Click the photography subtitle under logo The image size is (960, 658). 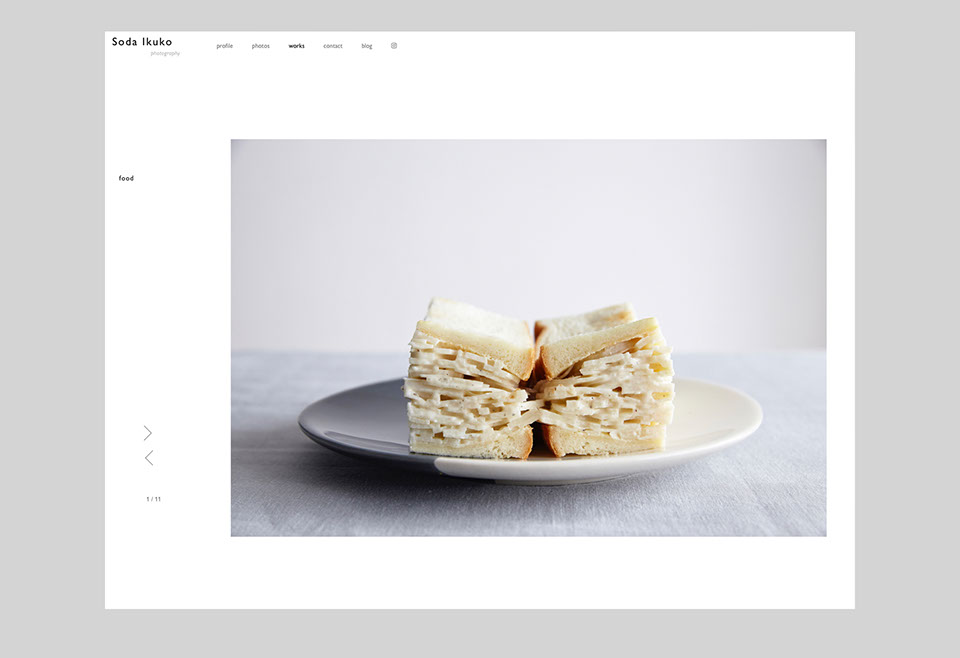(165, 53)
